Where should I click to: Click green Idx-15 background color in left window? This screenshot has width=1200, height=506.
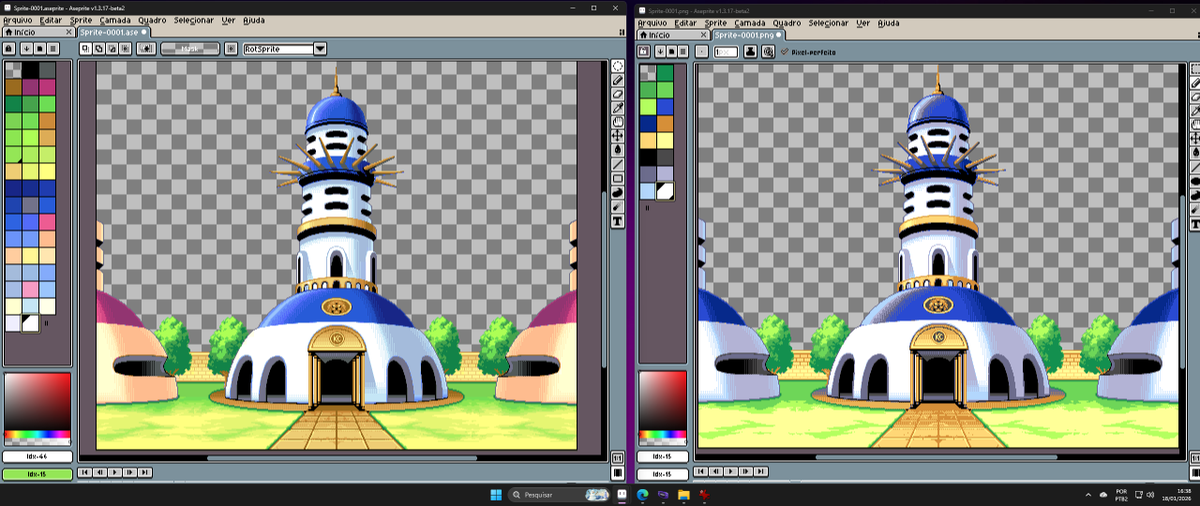point(37,473)
